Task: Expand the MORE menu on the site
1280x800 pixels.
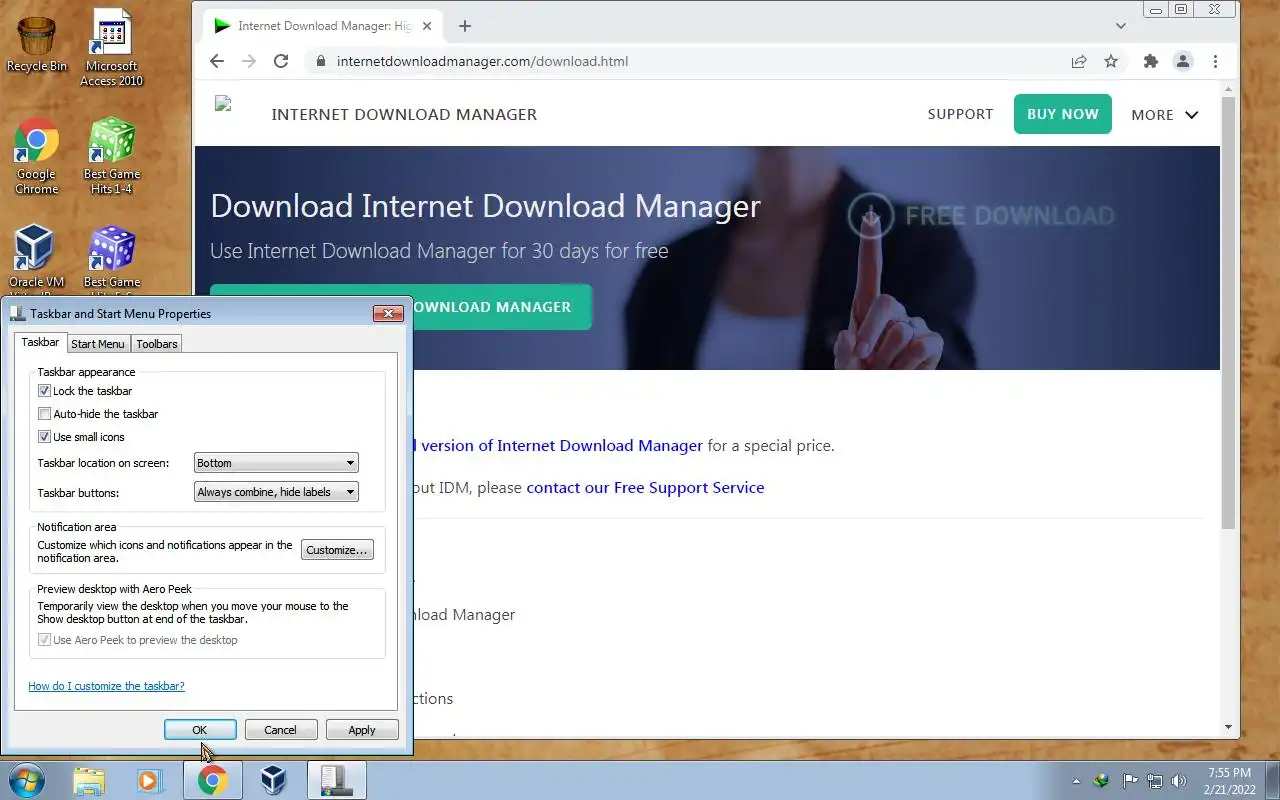Action: pyautogui.click(x=1164, y=115)
